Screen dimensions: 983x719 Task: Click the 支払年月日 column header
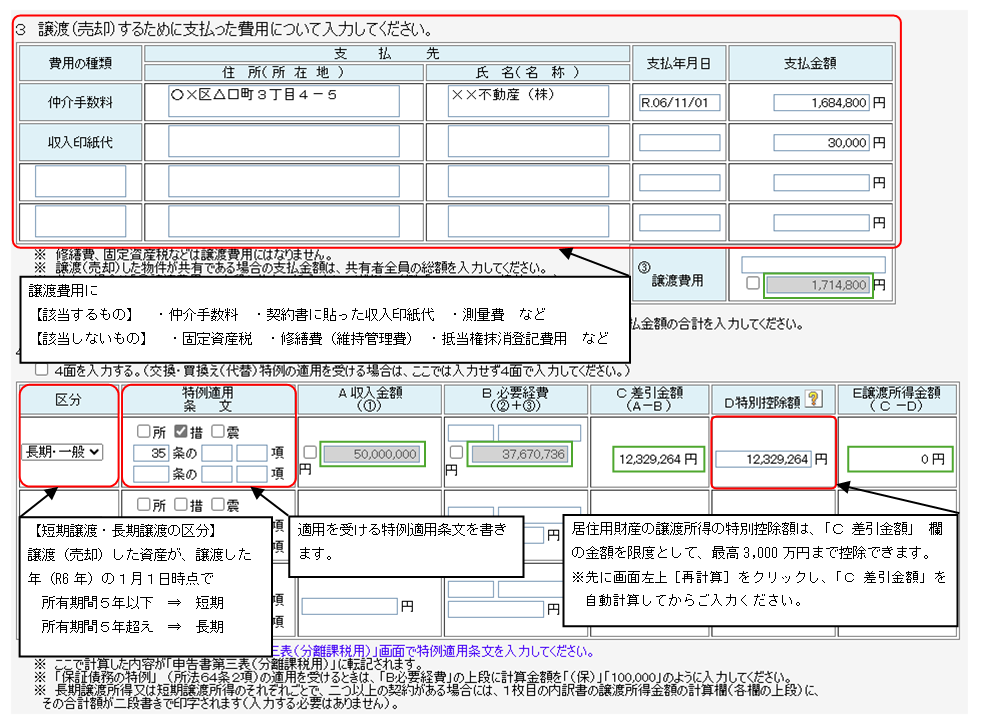[679, 63]
